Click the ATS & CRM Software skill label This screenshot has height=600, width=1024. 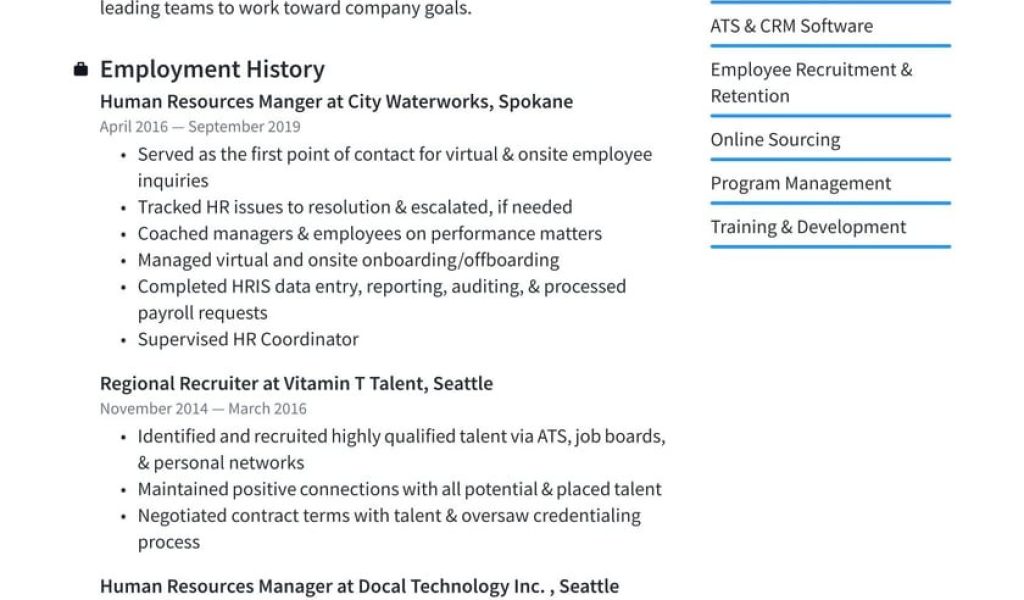point(791,26)
